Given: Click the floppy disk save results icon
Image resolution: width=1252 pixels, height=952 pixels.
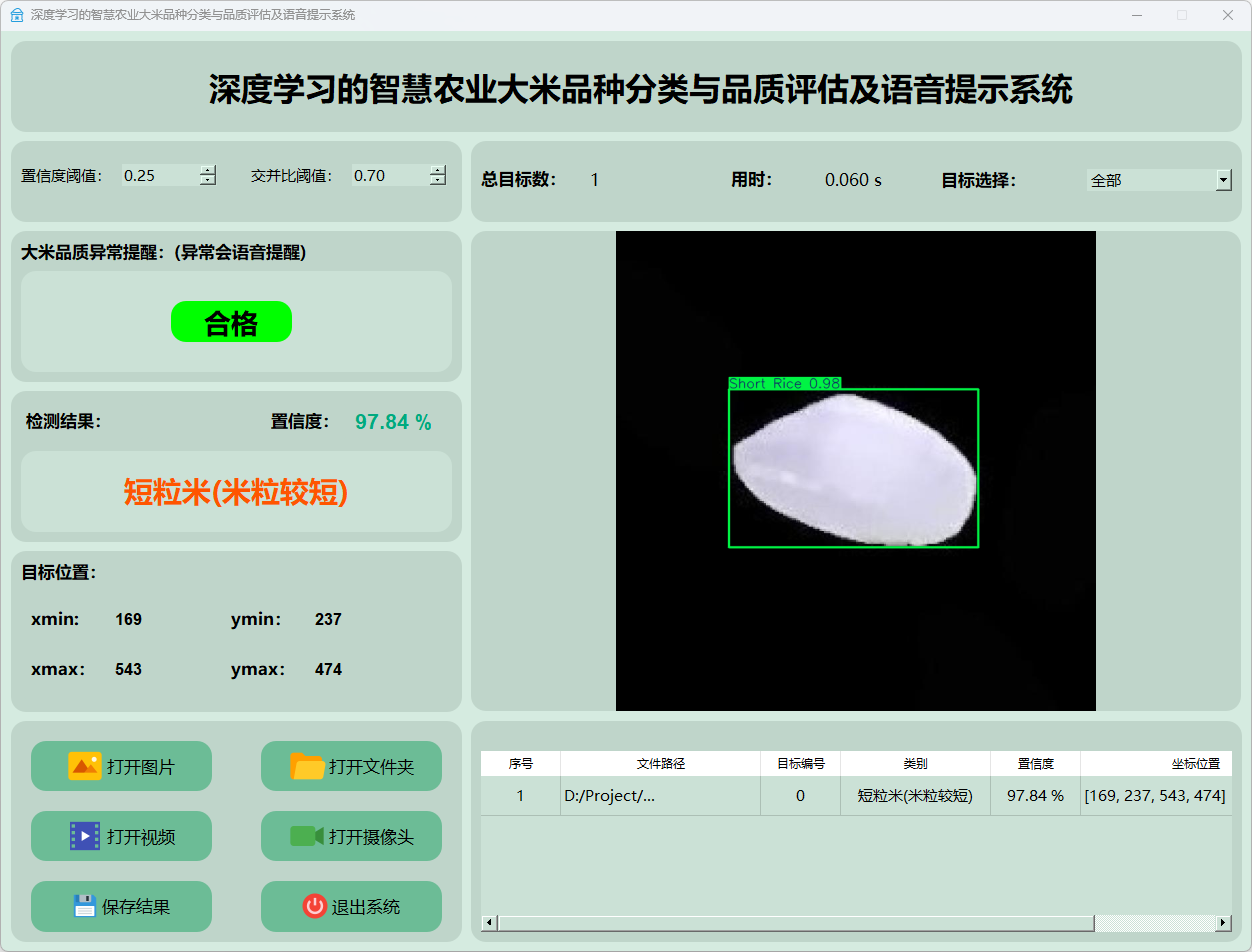Looking at the screenshot, I should [84, 906].
